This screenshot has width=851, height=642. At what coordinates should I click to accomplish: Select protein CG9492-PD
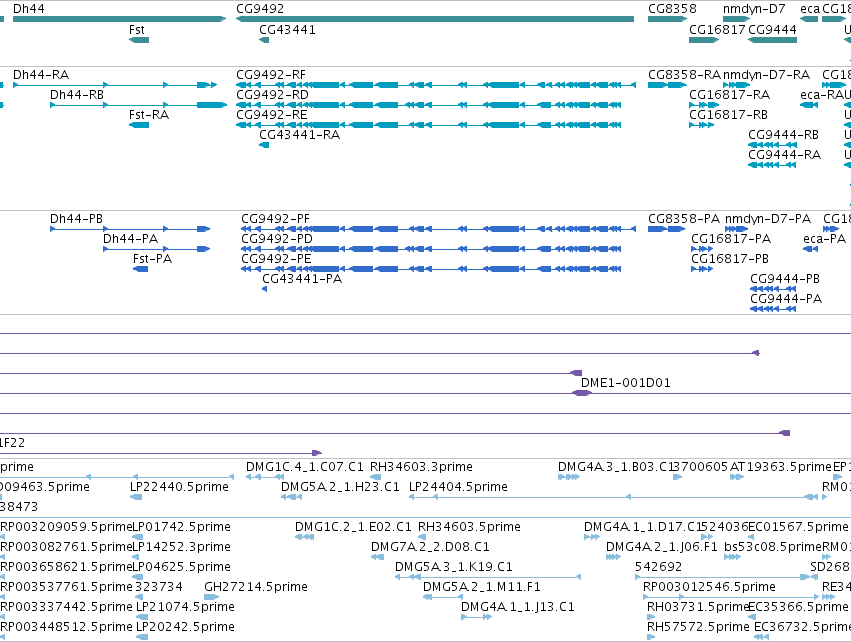(x=431, y=249)
